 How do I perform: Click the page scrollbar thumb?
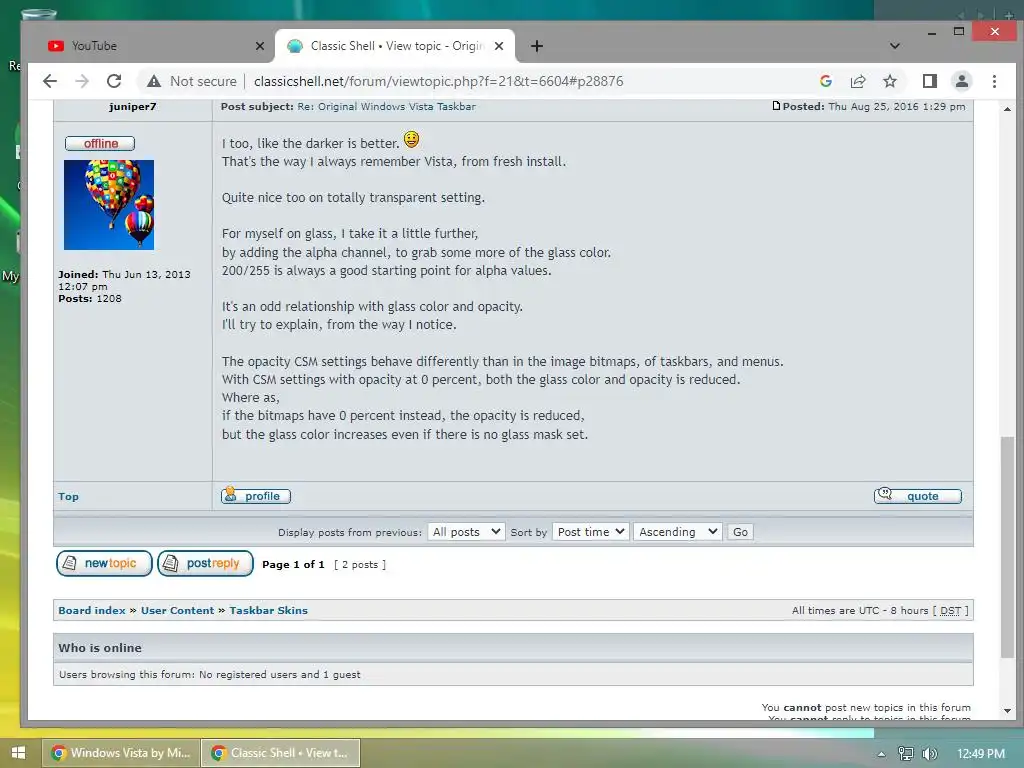tap(1008, 547)
